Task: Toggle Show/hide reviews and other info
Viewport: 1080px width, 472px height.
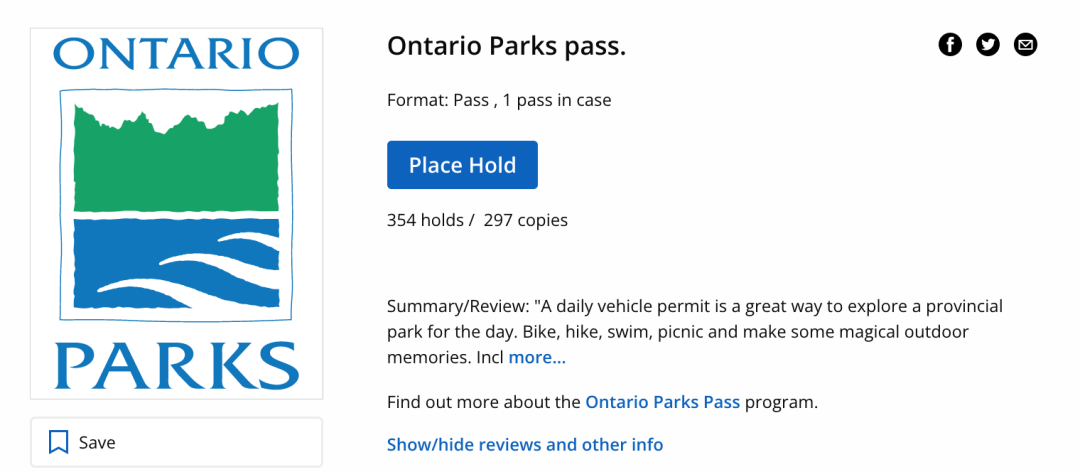Action: pyautogui.click(x=525, y=444)
